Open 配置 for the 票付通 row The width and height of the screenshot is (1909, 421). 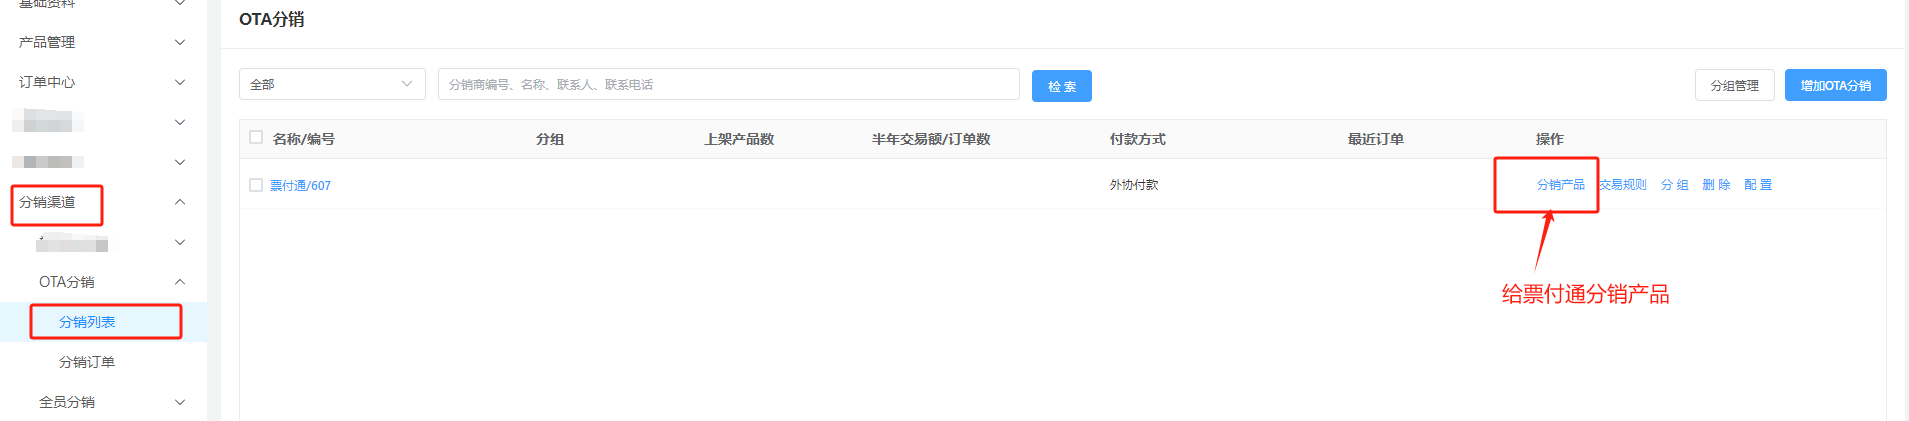pos(1758,185)
